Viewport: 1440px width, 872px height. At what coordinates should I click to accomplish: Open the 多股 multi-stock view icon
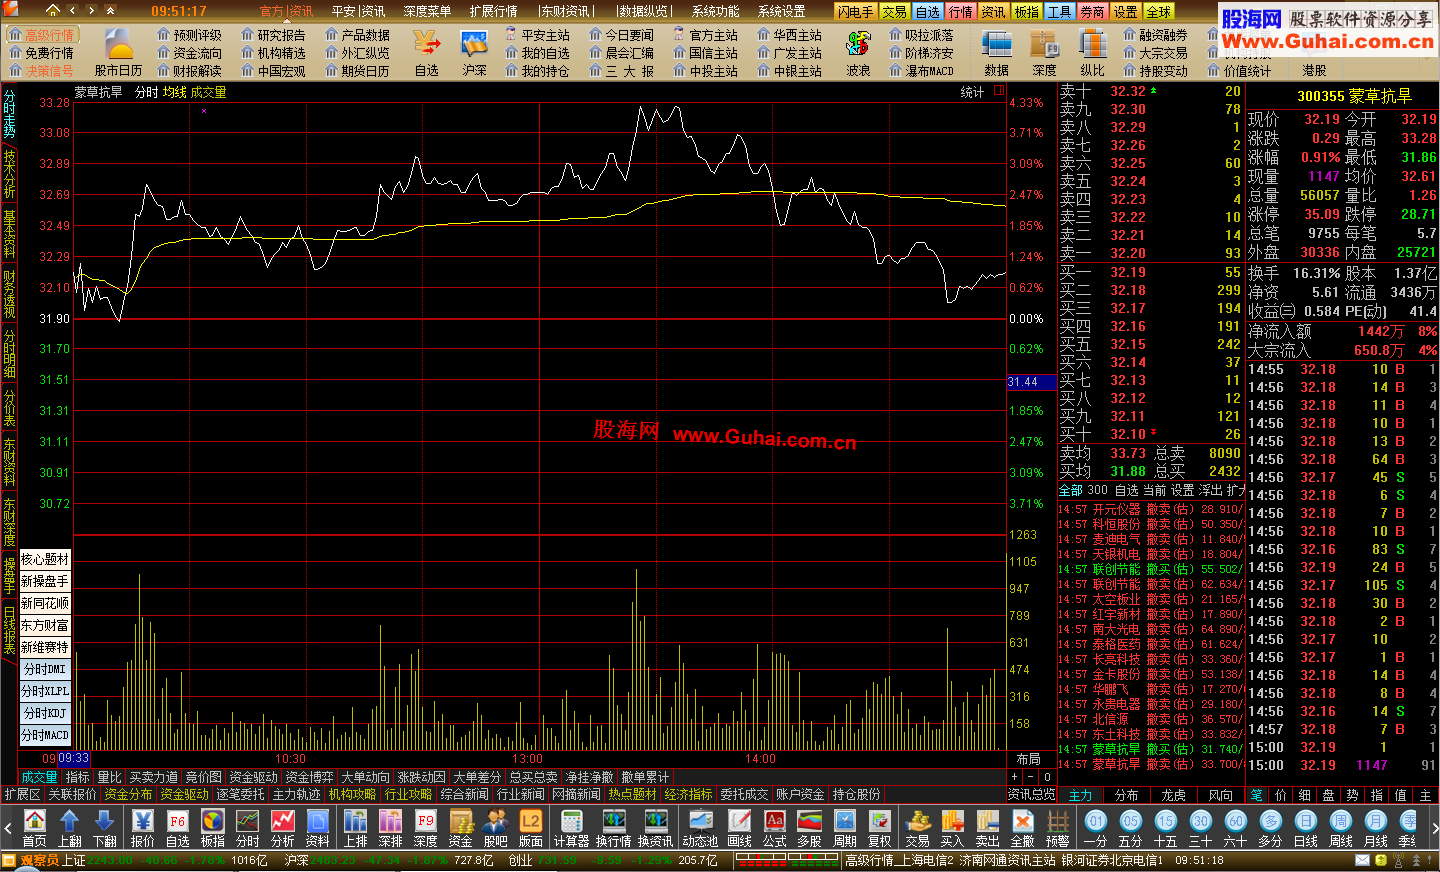[x=810, y=828]
